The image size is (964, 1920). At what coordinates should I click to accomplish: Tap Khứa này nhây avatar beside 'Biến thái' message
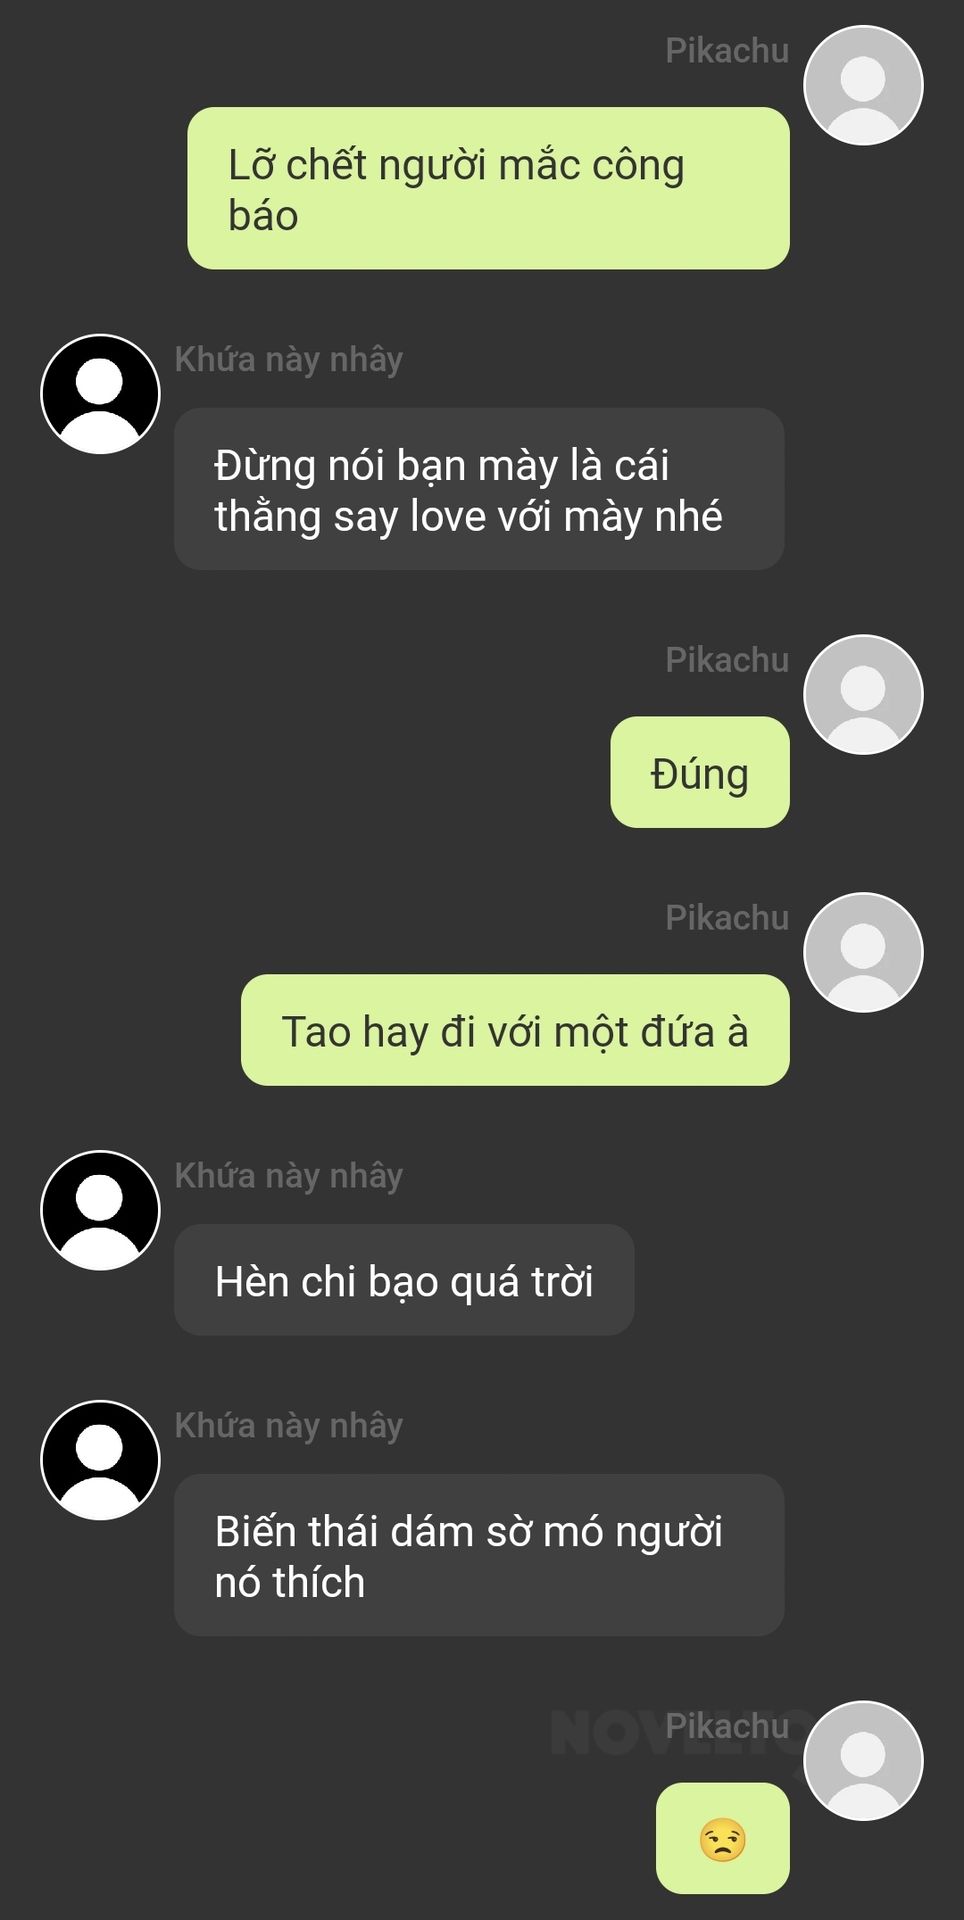(100, 1460)
